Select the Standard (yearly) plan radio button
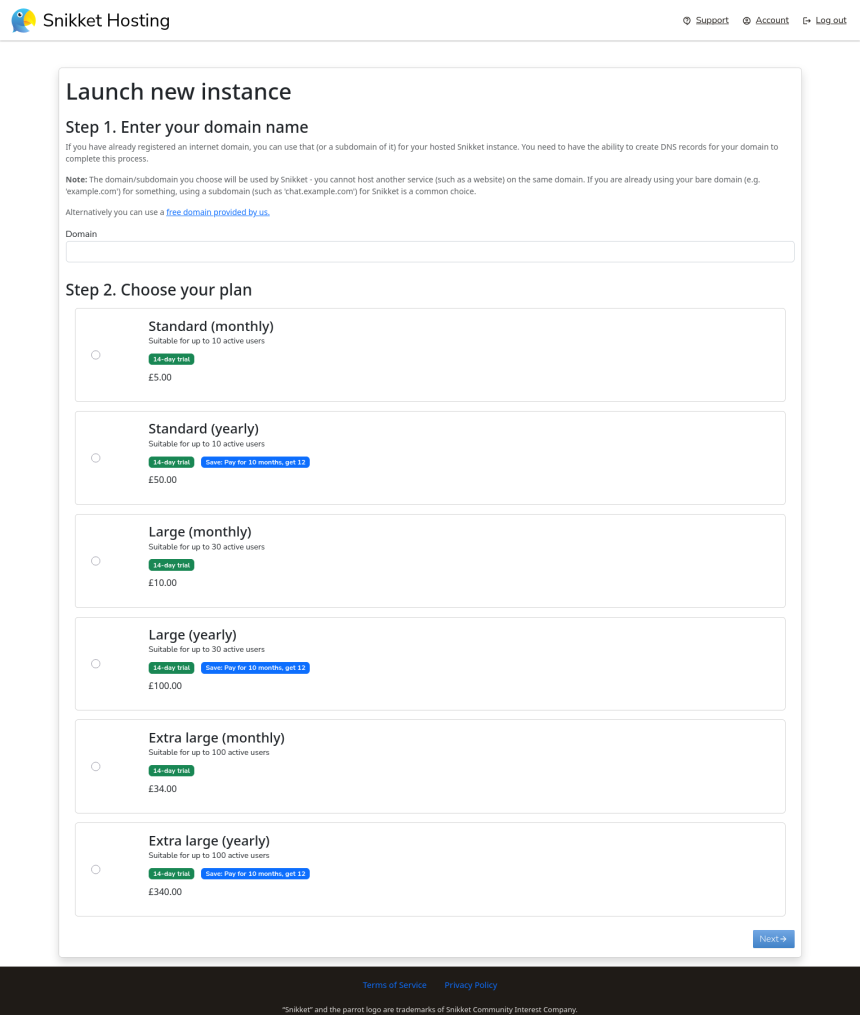 (96, 458)
